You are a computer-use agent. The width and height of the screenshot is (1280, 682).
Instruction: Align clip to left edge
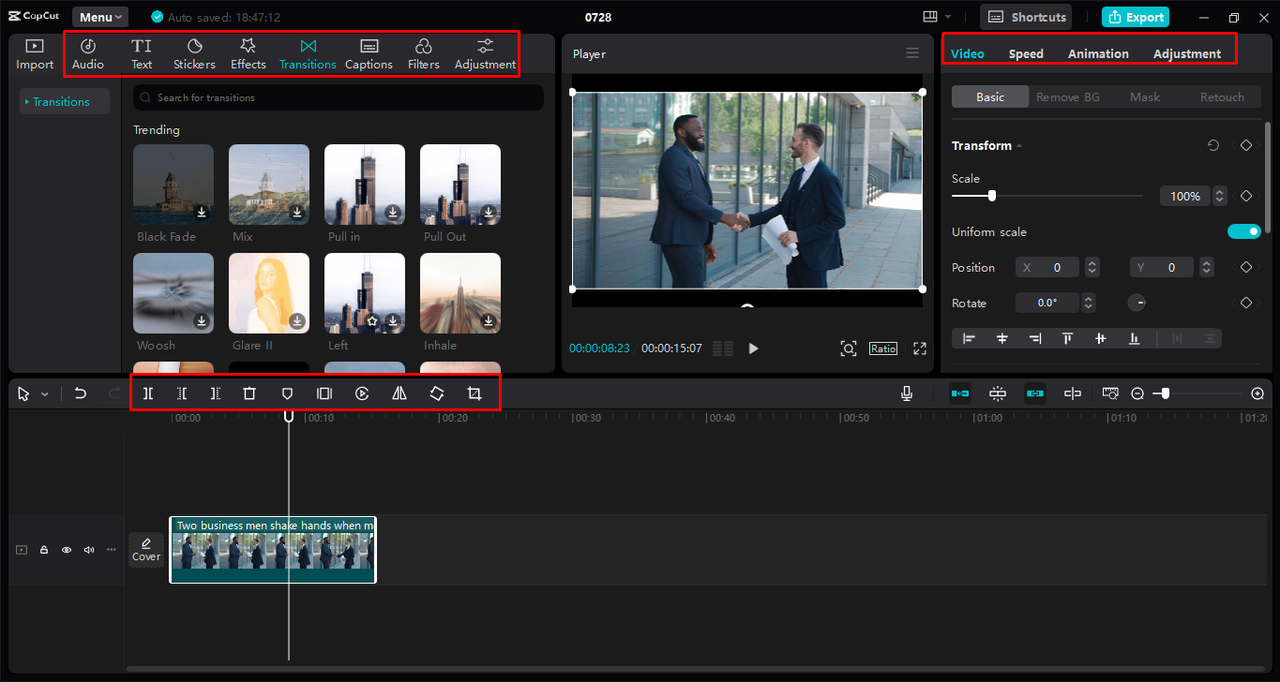click(968, 339)
